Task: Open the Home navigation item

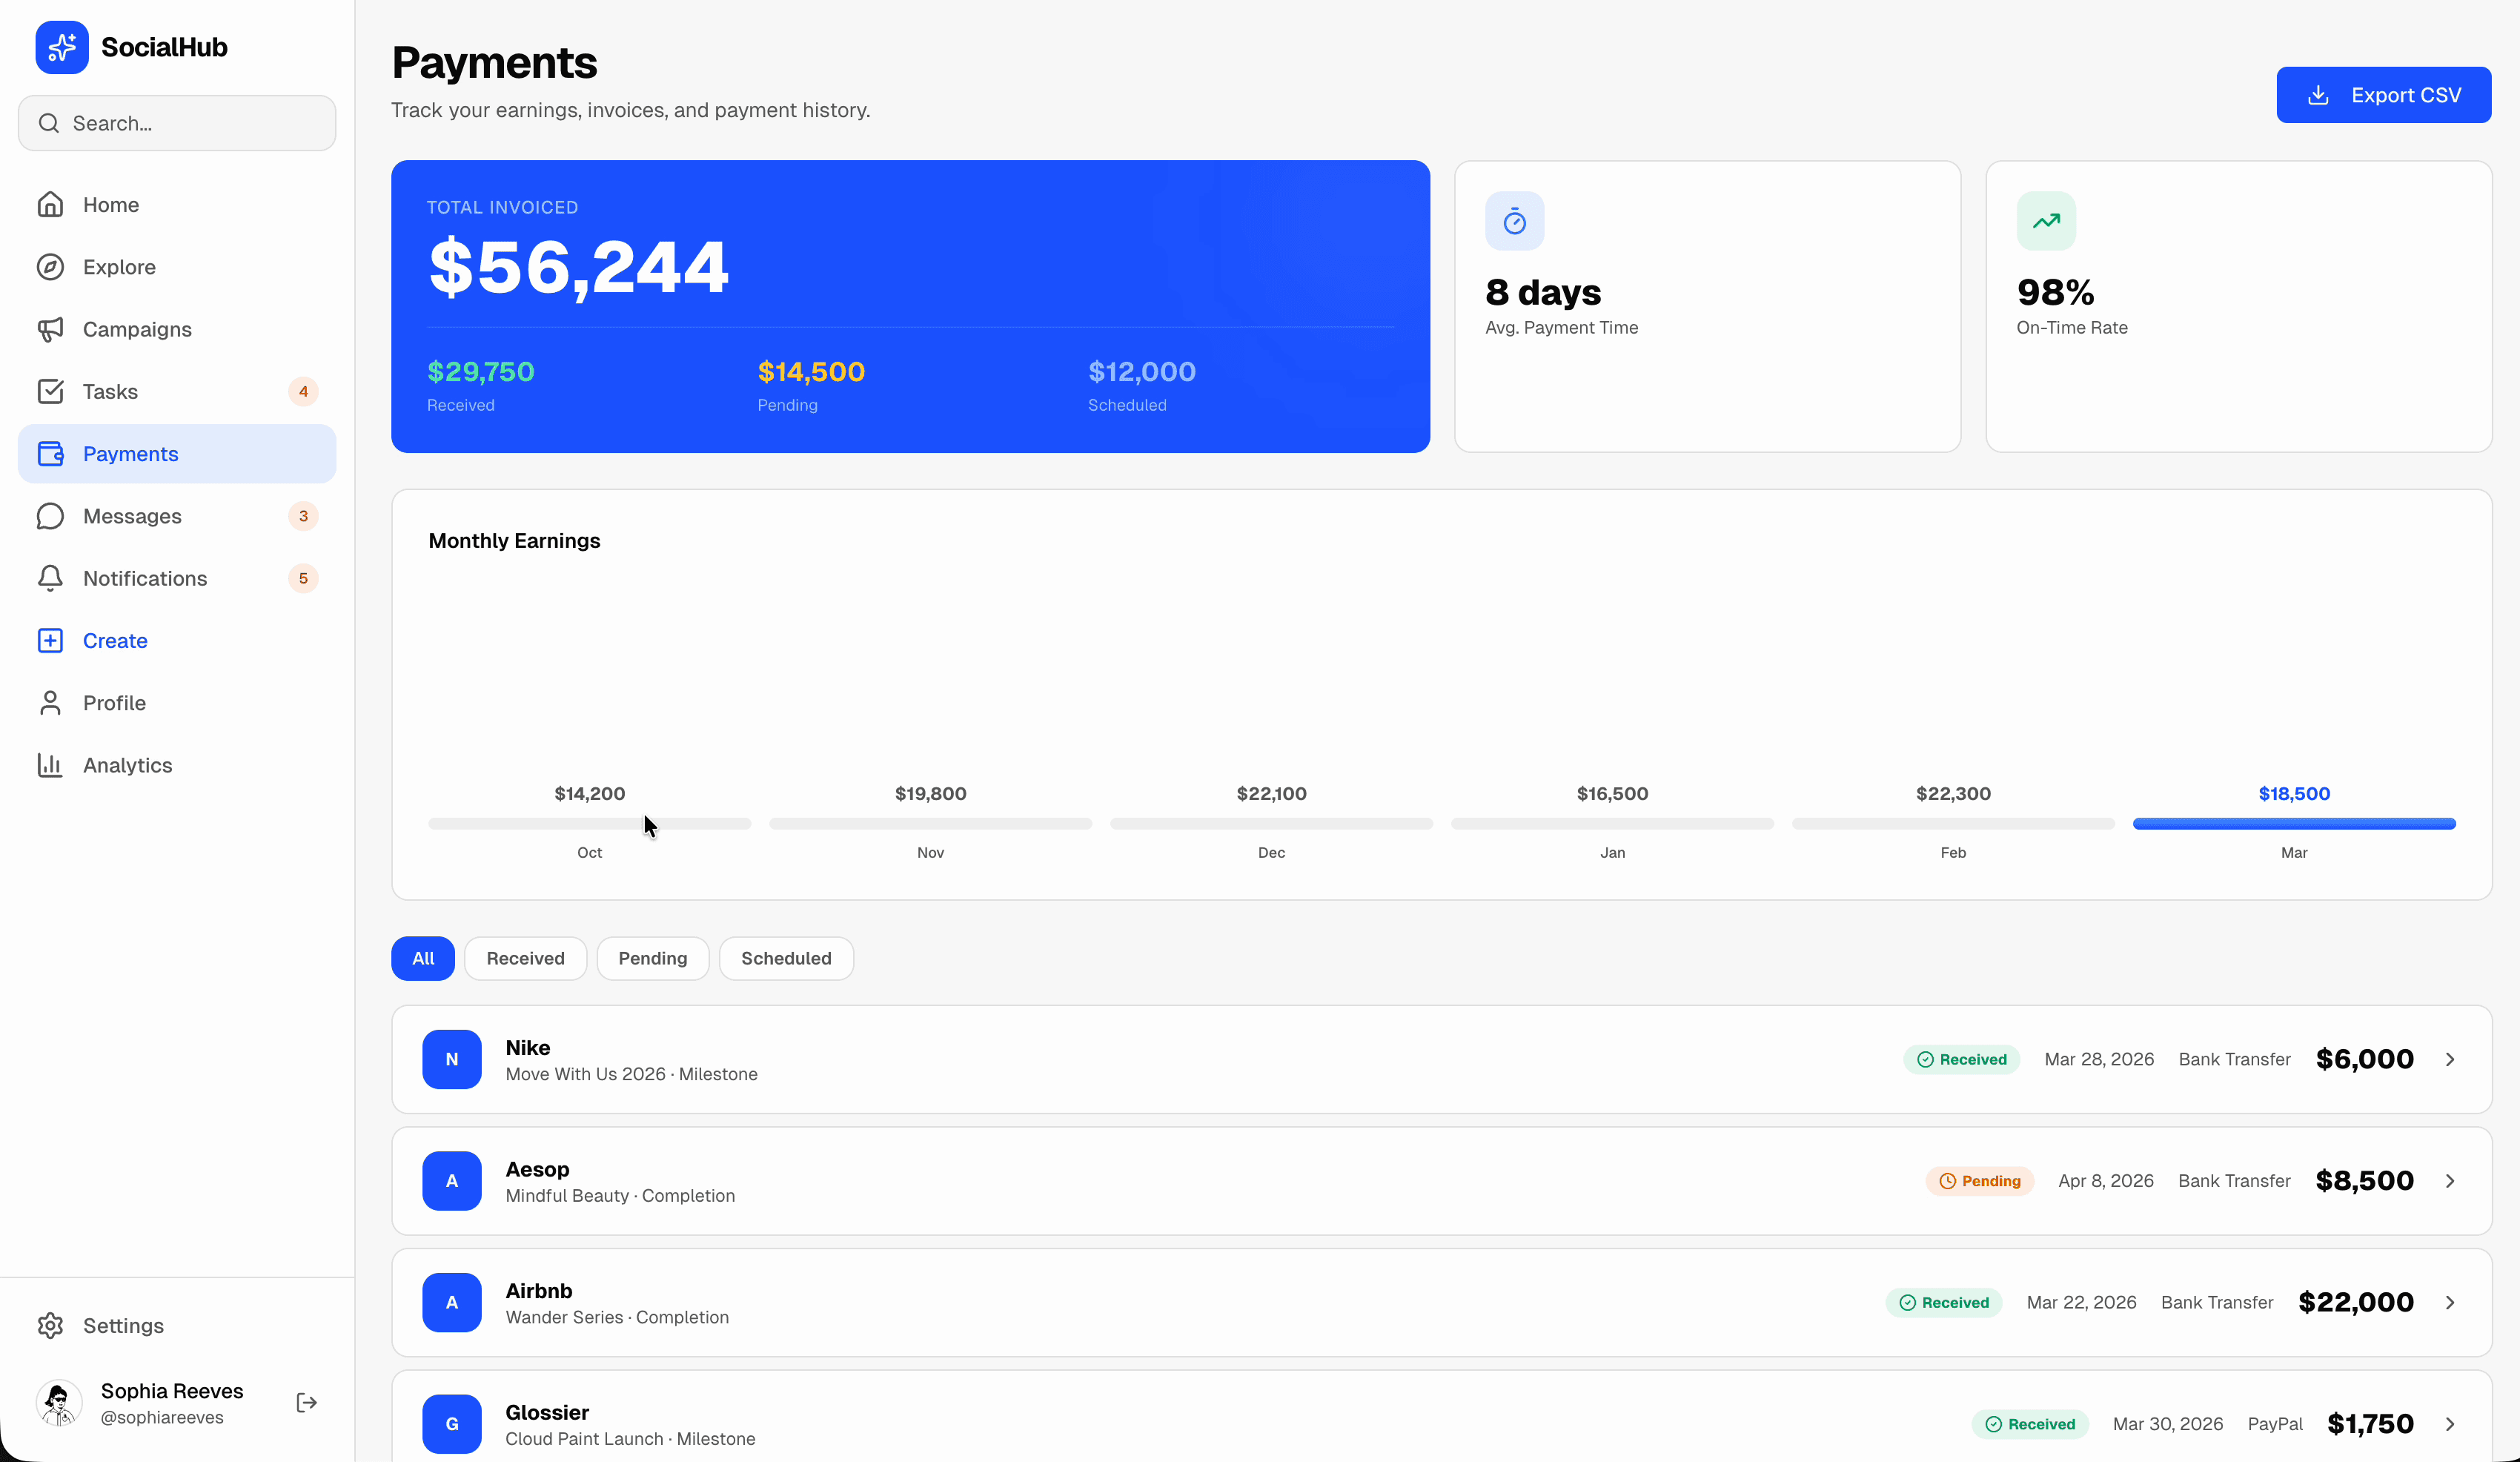Action: coord(110,204)
